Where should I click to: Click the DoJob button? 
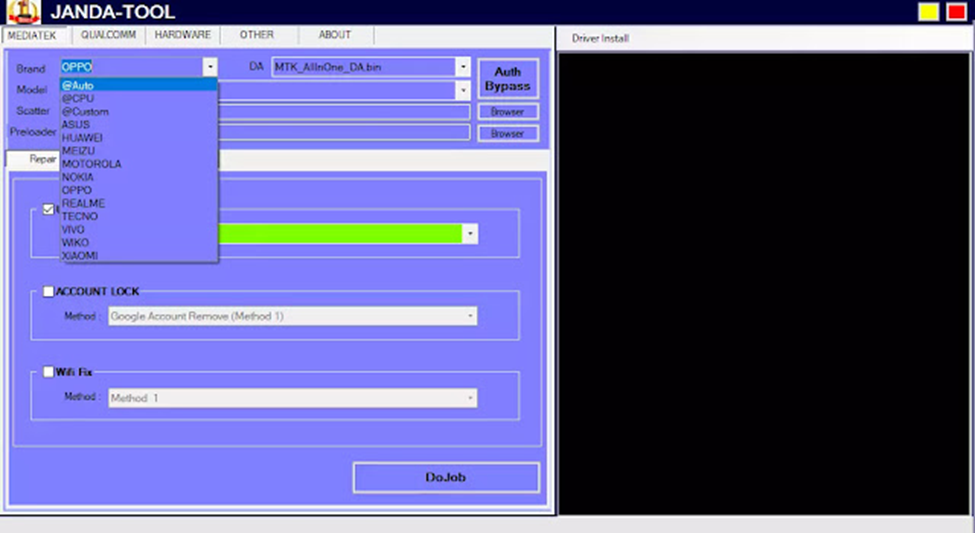(446, 478)
